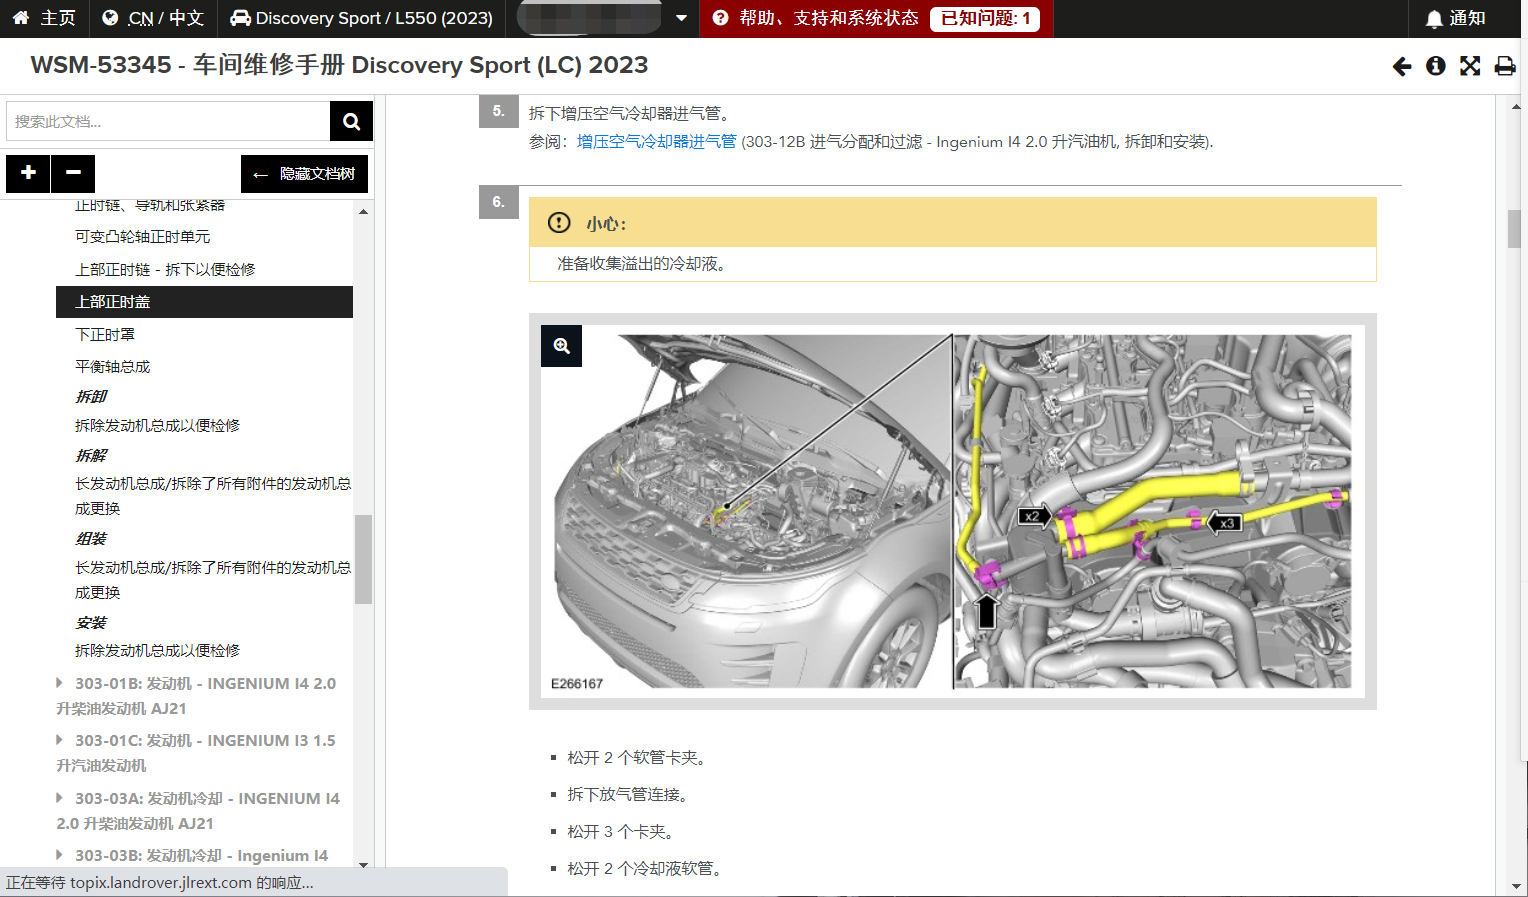
Task: Click the document tree scrollbar thumb
Action: pyautogui.click(x=363, y=558)
